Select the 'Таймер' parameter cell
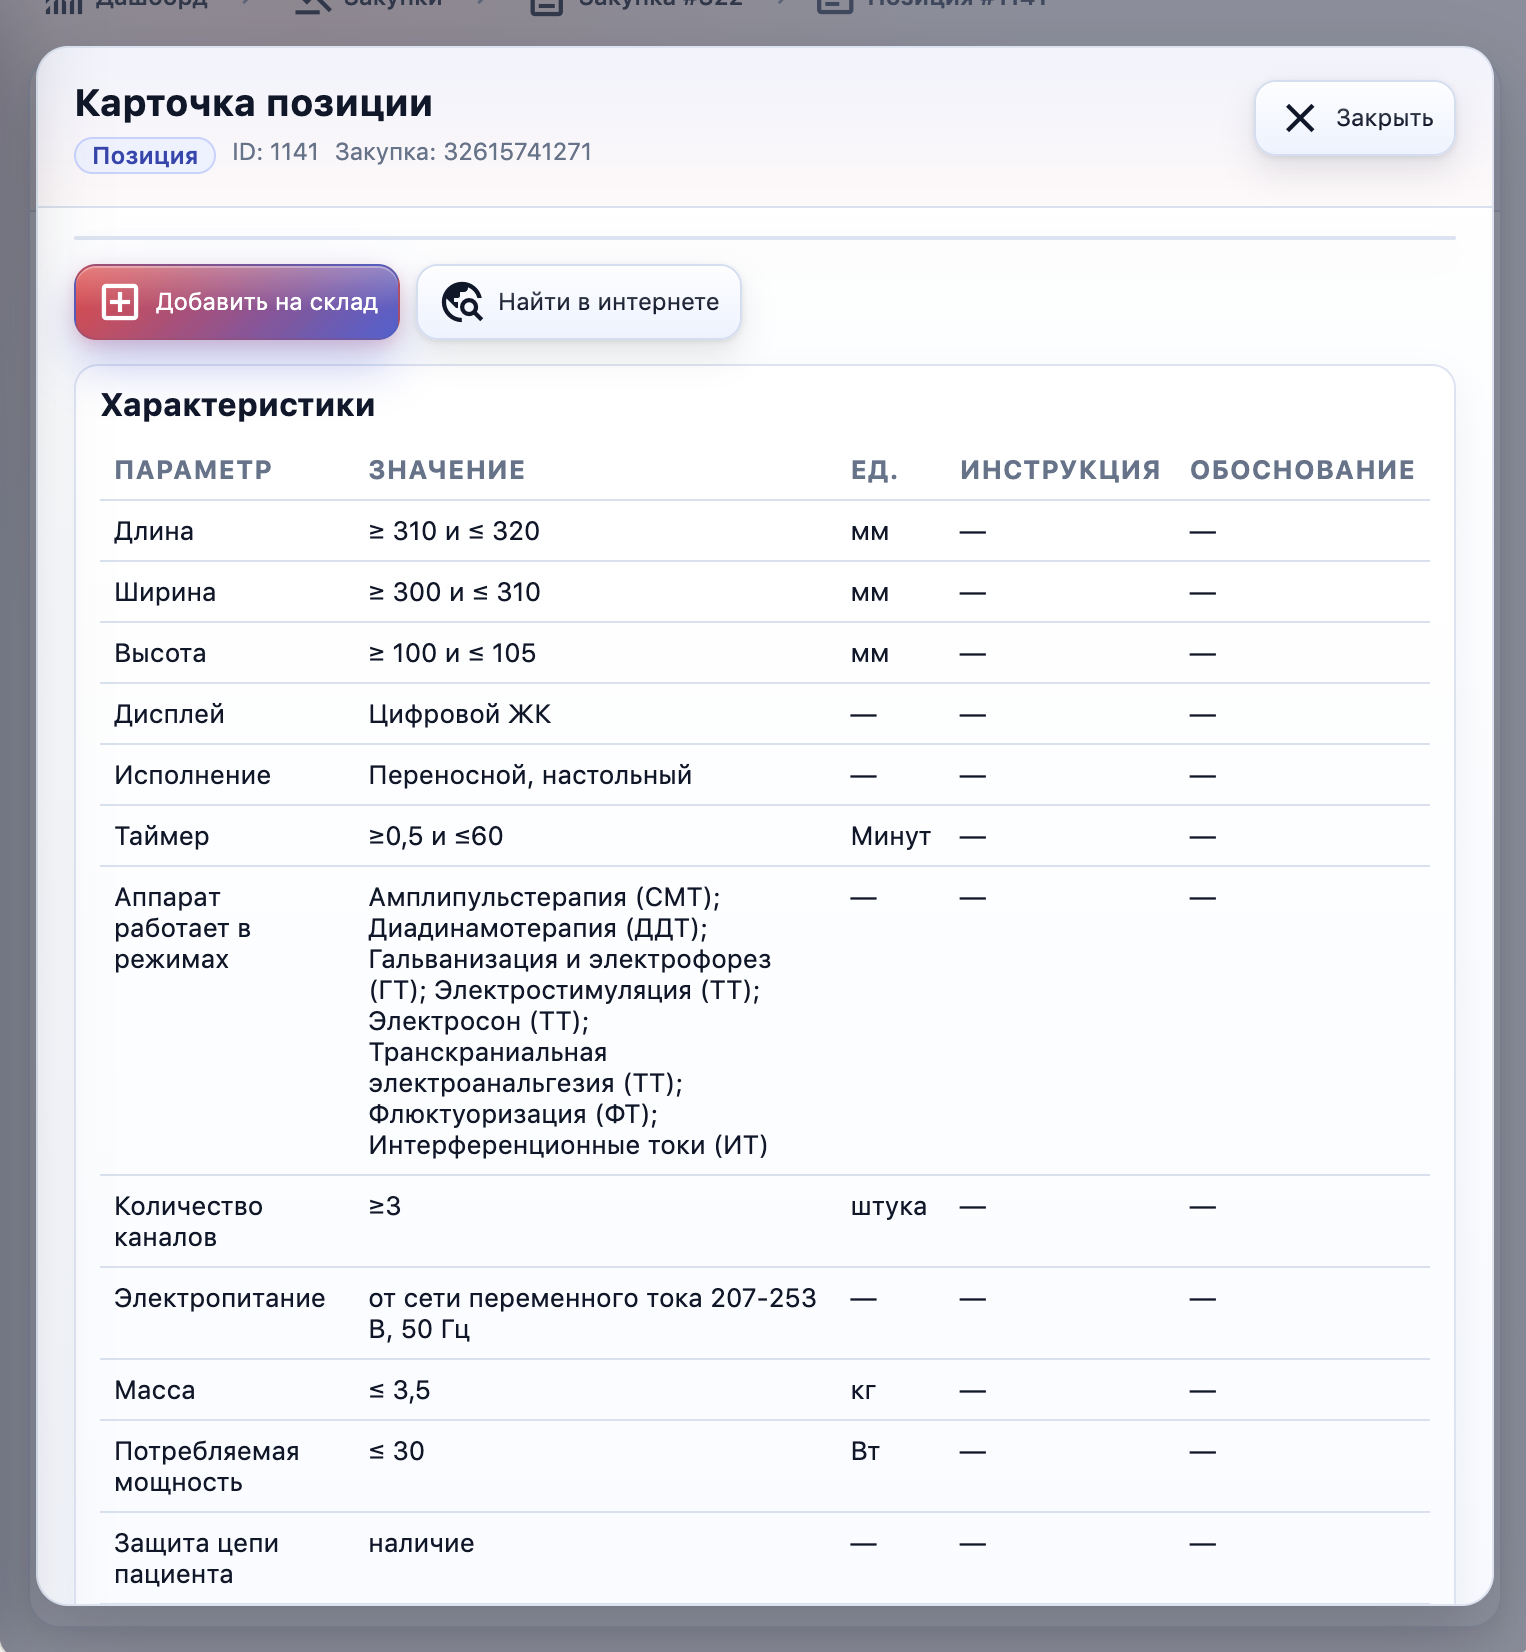Image resolution: width=1526 pixels, height=1652 pixels. click(161, 836)
